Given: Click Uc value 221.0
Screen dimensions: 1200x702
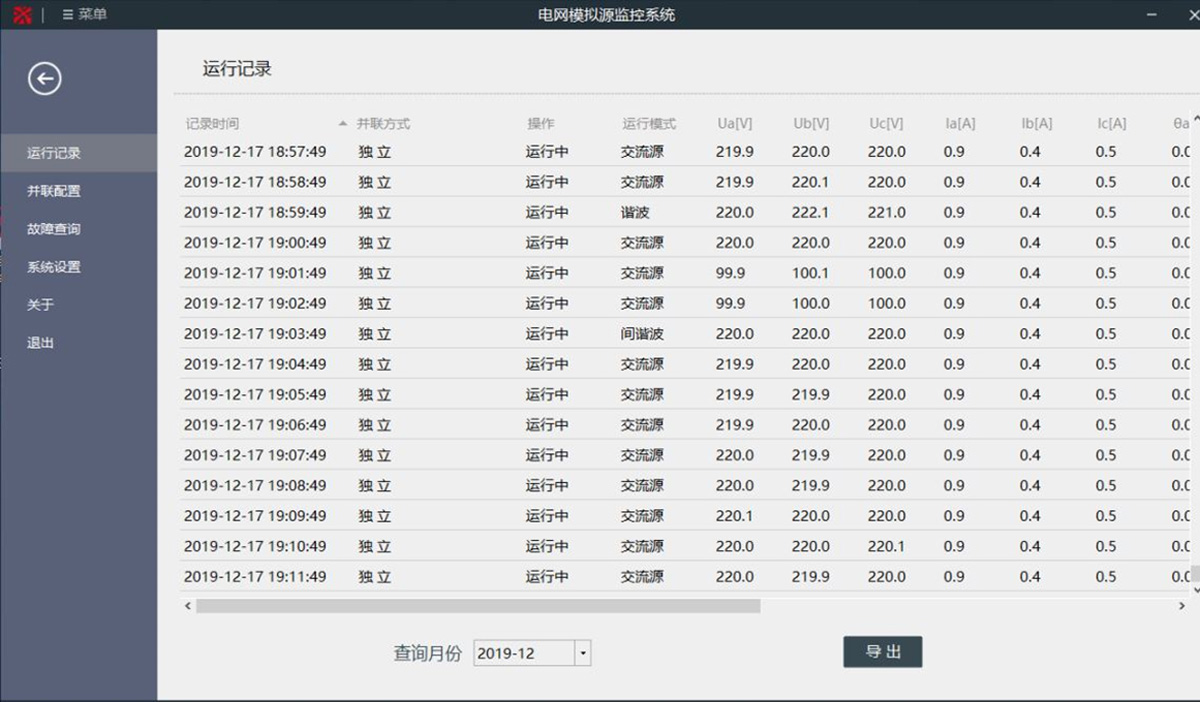Looking at the screenshot, I should pos(886,212).
